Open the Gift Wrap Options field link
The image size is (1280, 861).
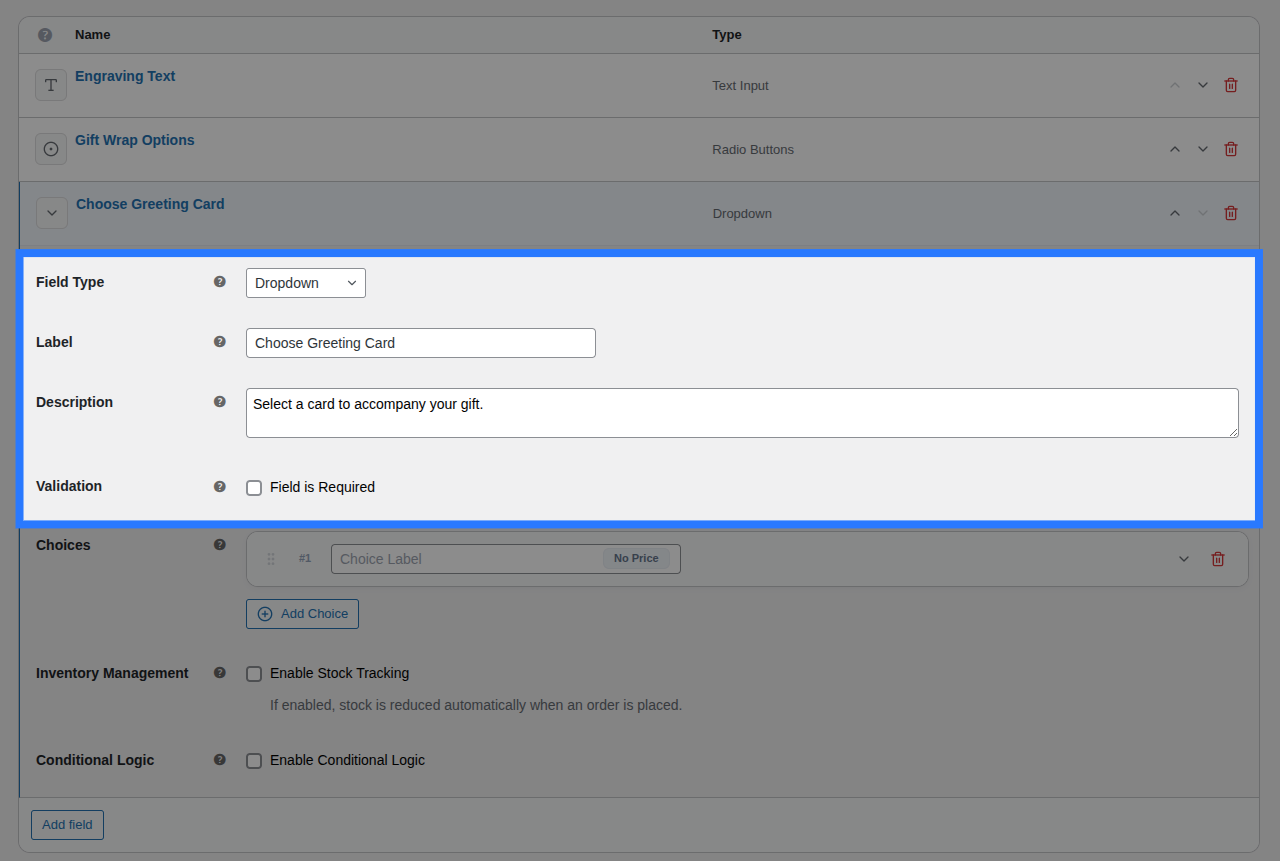[135, 140]
